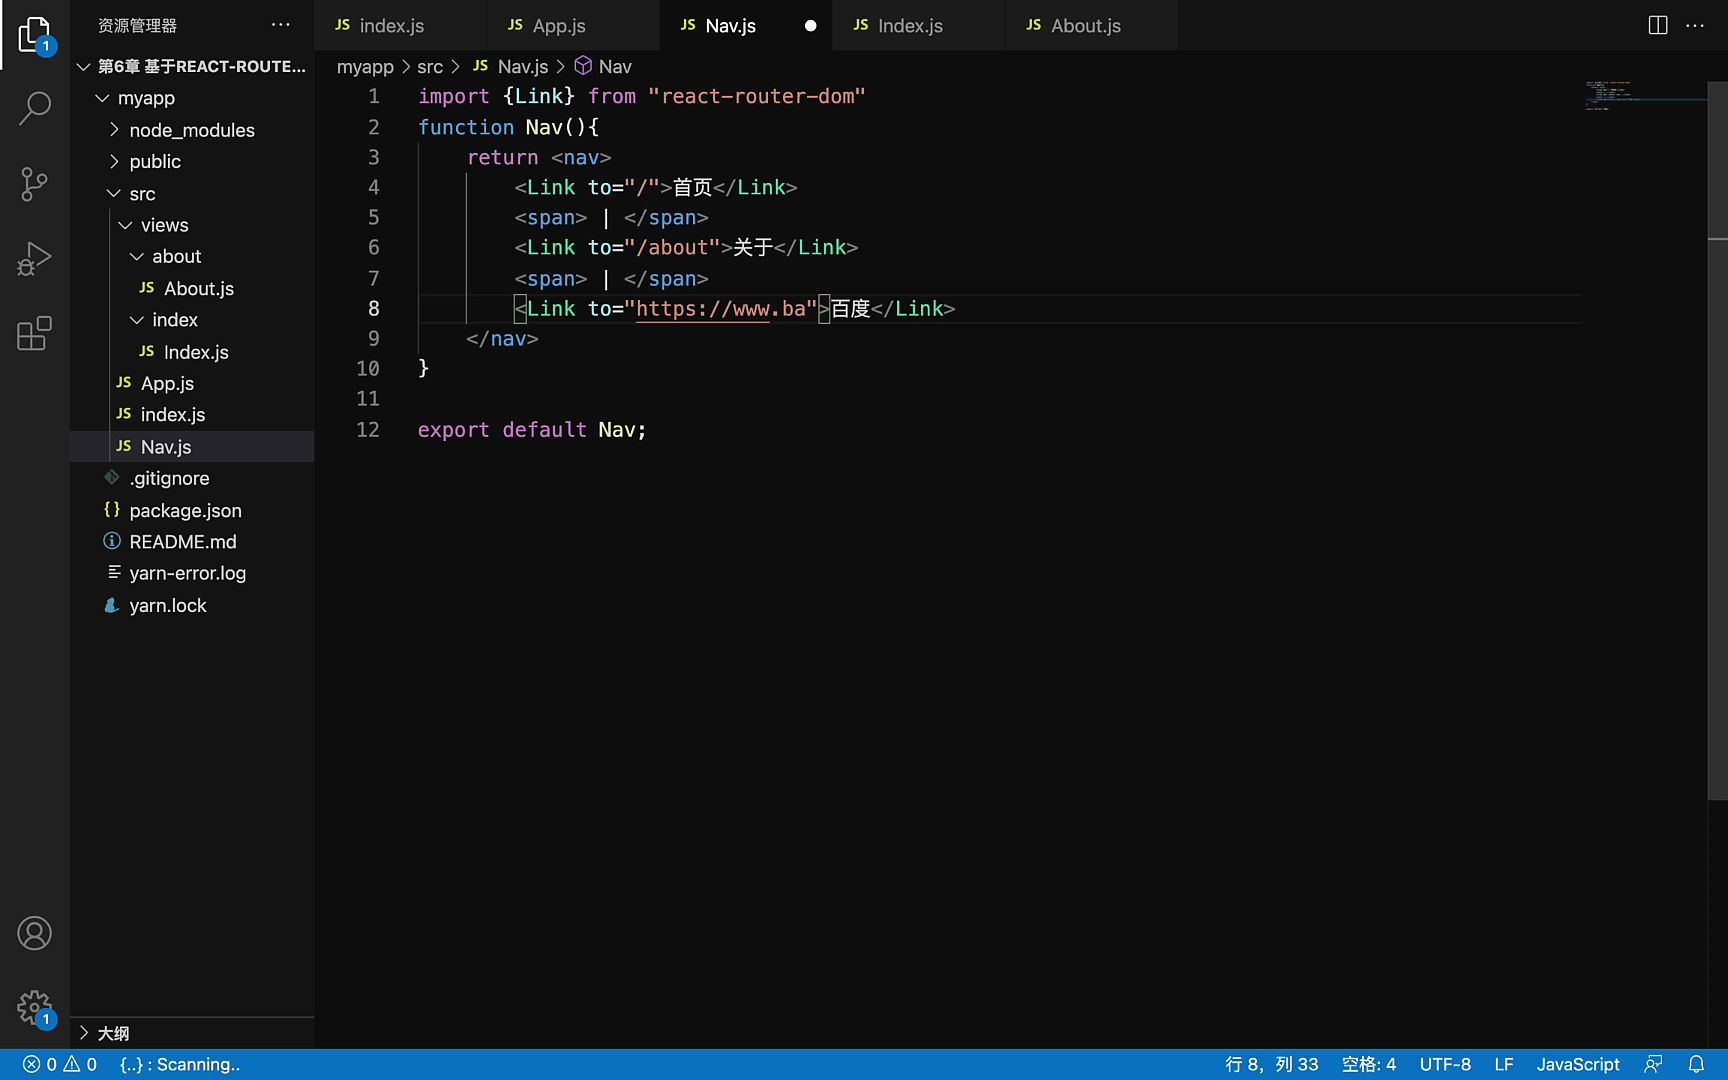Click line and column indicator 行 8, 列 33
This screenshot has width=1728, height=1080.
pyautogui.click(x=1271, y=1064)
